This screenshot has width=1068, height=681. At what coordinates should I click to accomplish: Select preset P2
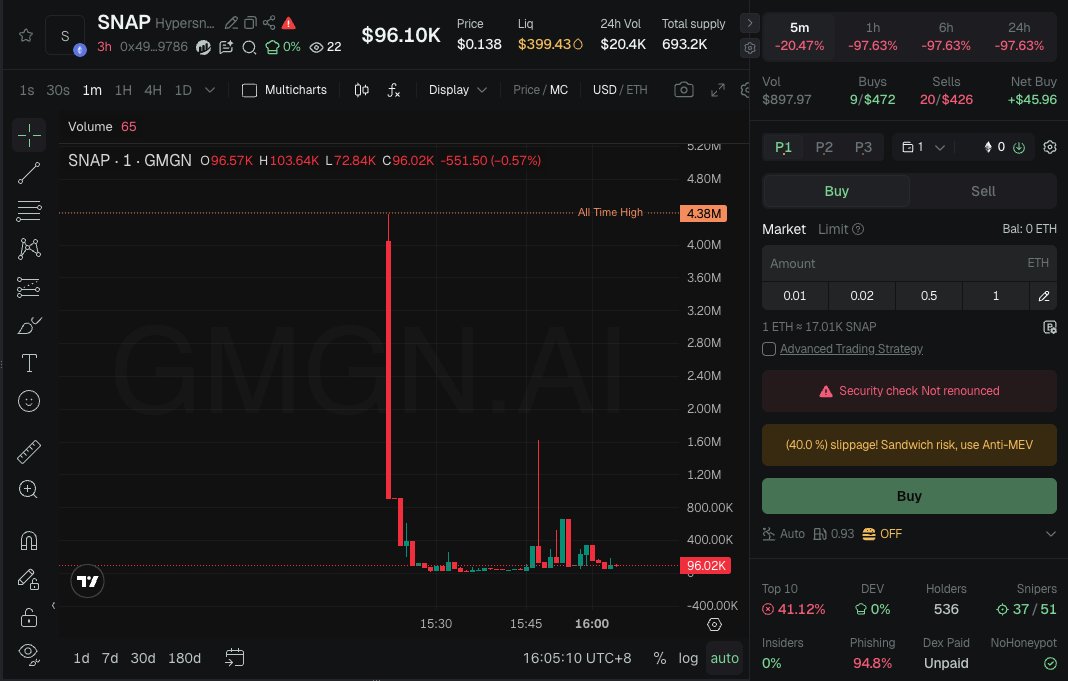pyautogui.click(x=824, y=147)
